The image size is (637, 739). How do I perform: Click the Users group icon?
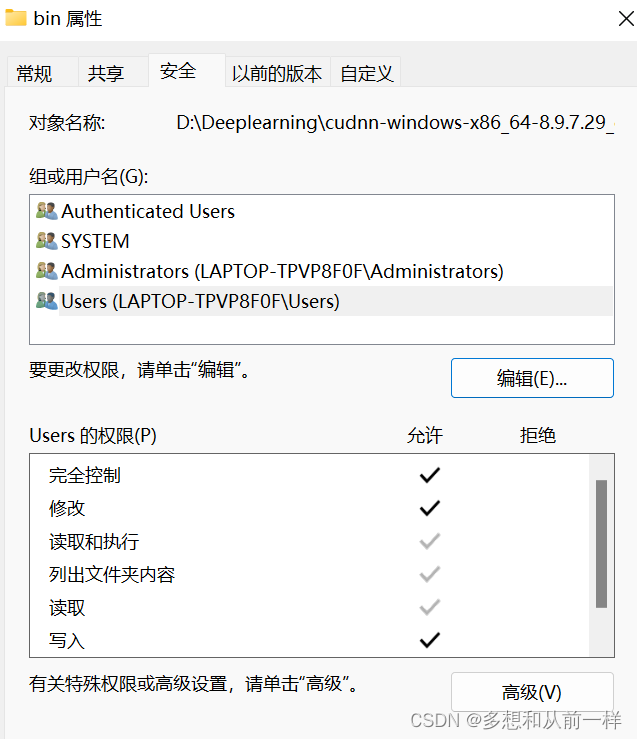46,301
